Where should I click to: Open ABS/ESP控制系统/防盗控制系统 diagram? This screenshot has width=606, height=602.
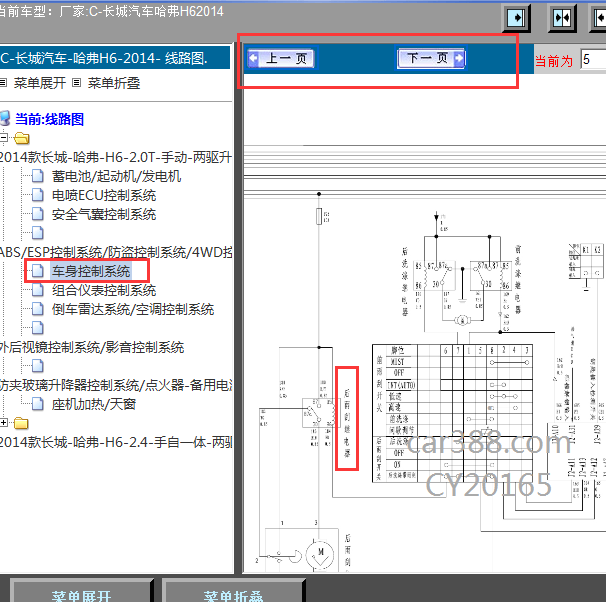click(116, 252)
